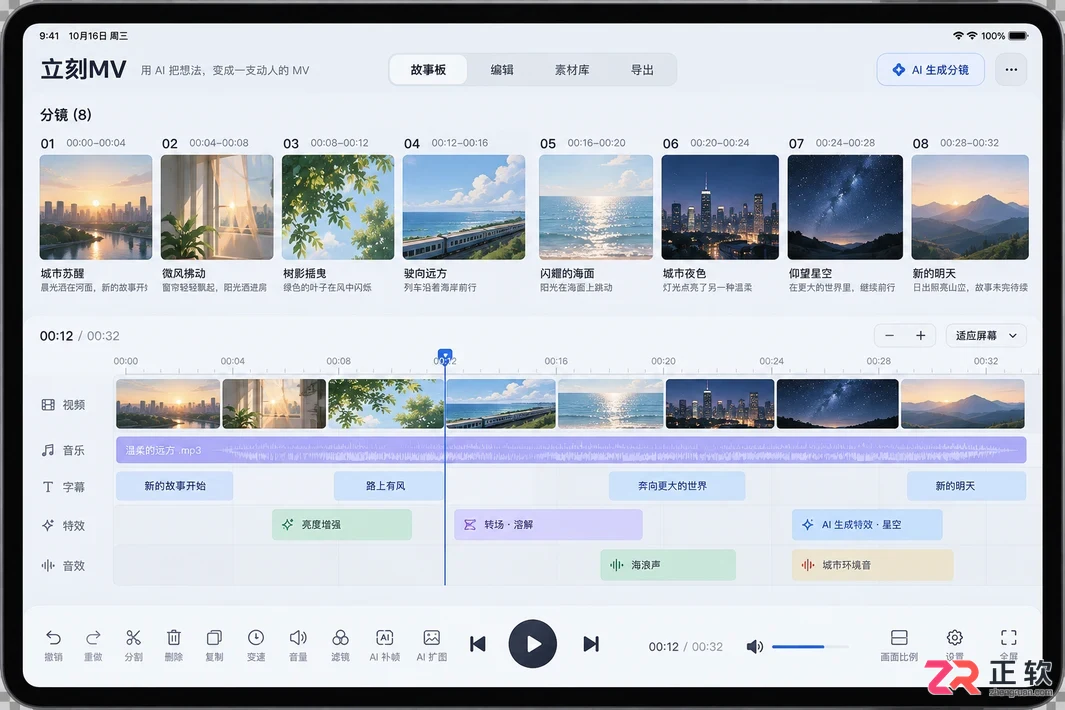Zoom out timeline with minus button

click(889, 336)
